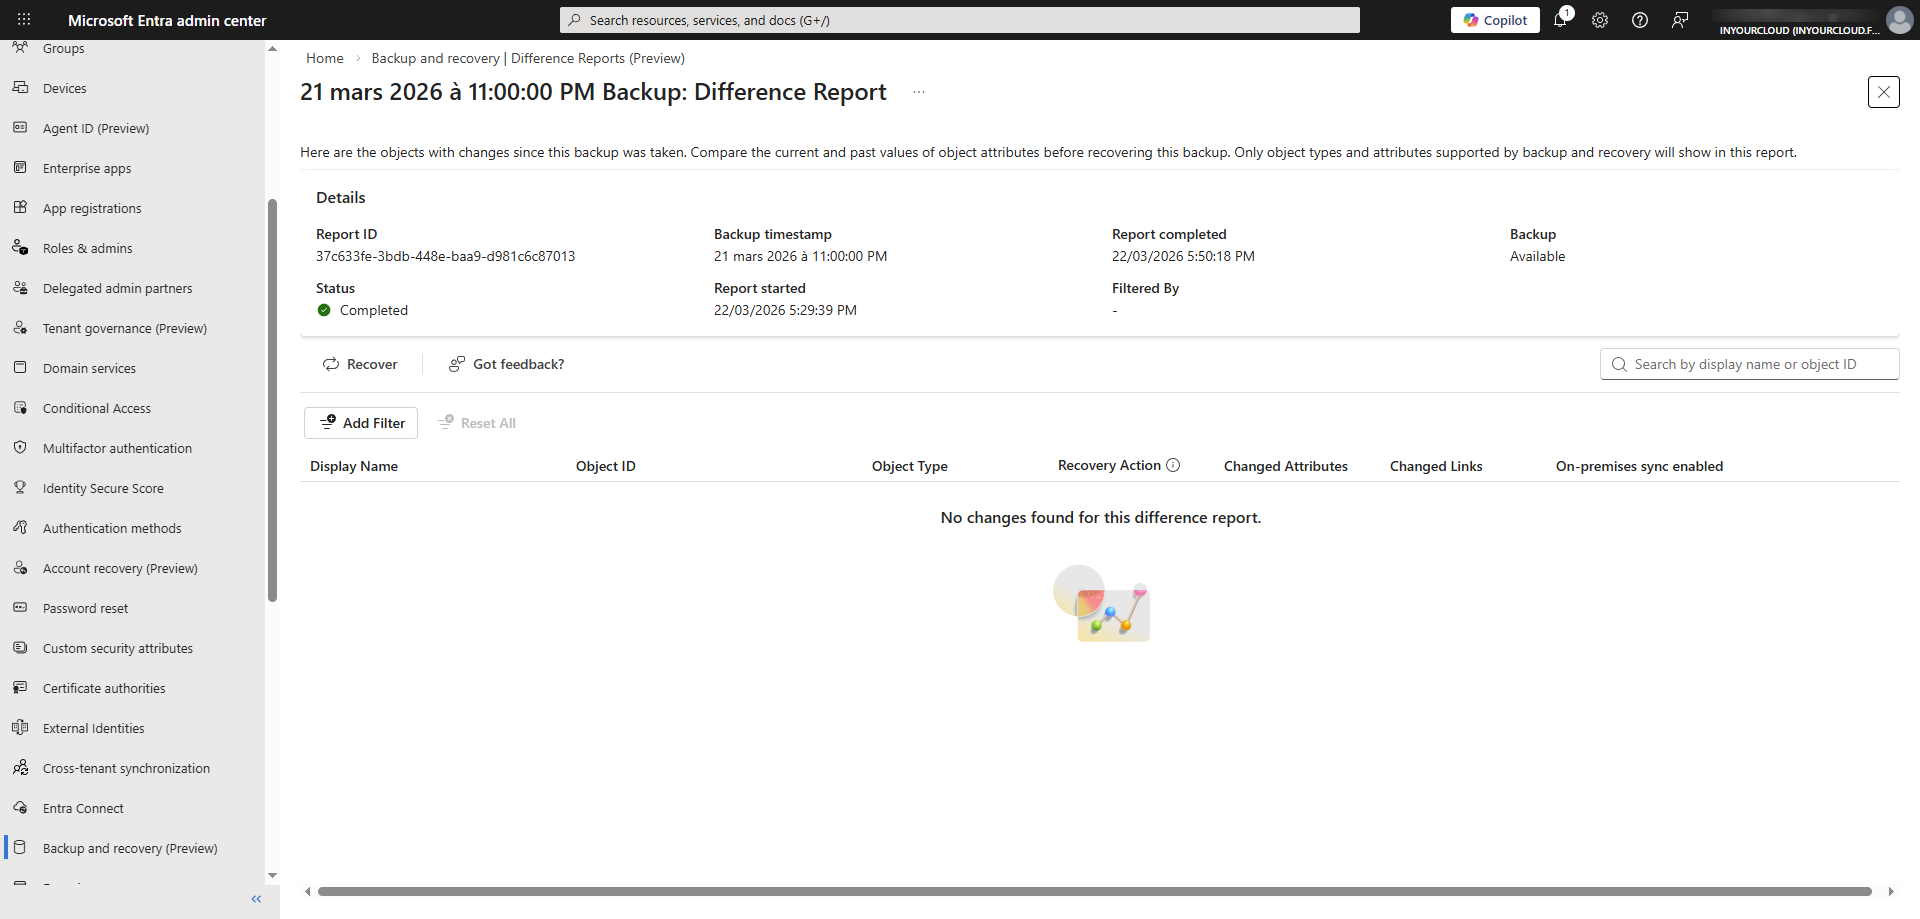
Task: Close the Difference Report pane
Action: coord(1883,92)
